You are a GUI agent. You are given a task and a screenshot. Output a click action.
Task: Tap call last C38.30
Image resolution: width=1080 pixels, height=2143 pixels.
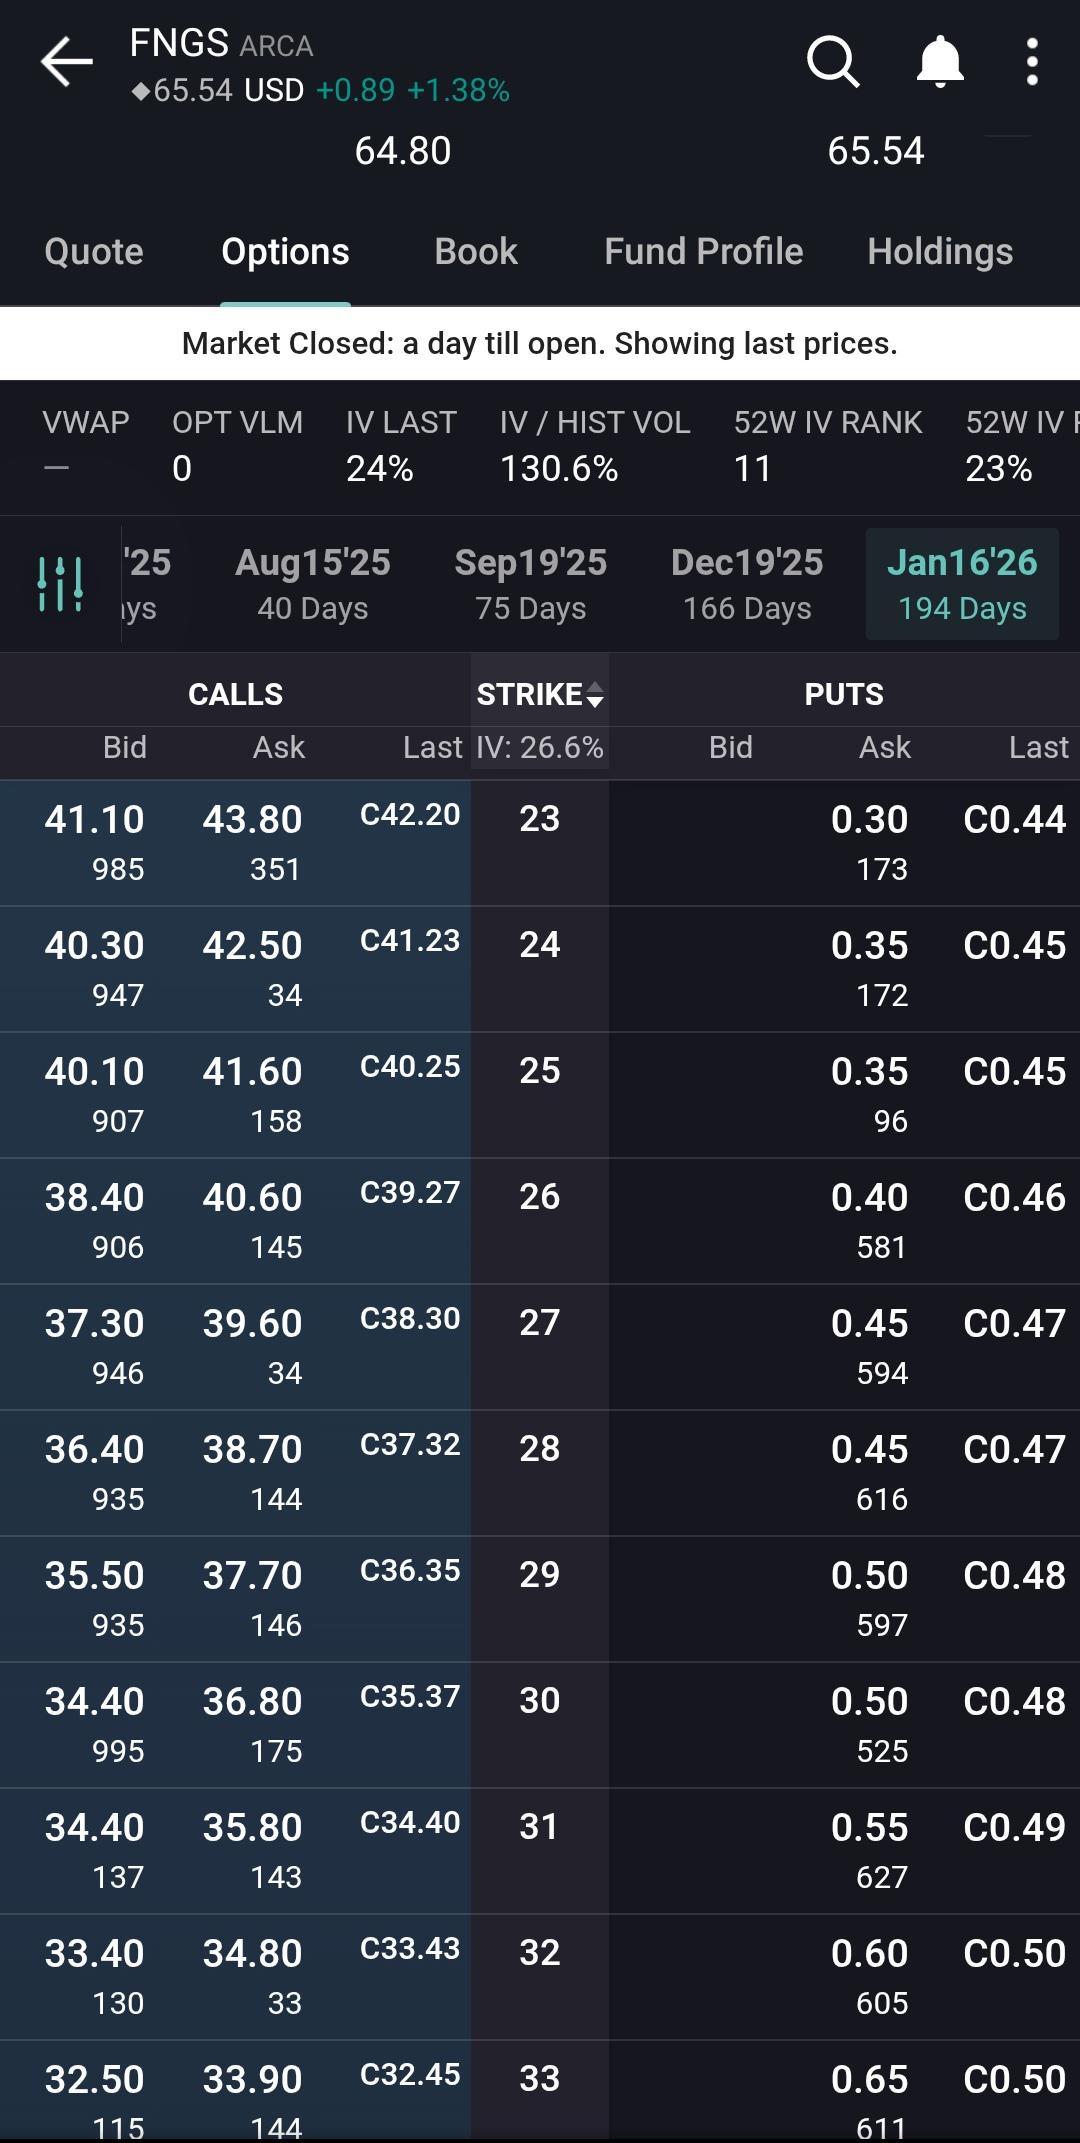pyautogui.click(x=410, y=1318)
